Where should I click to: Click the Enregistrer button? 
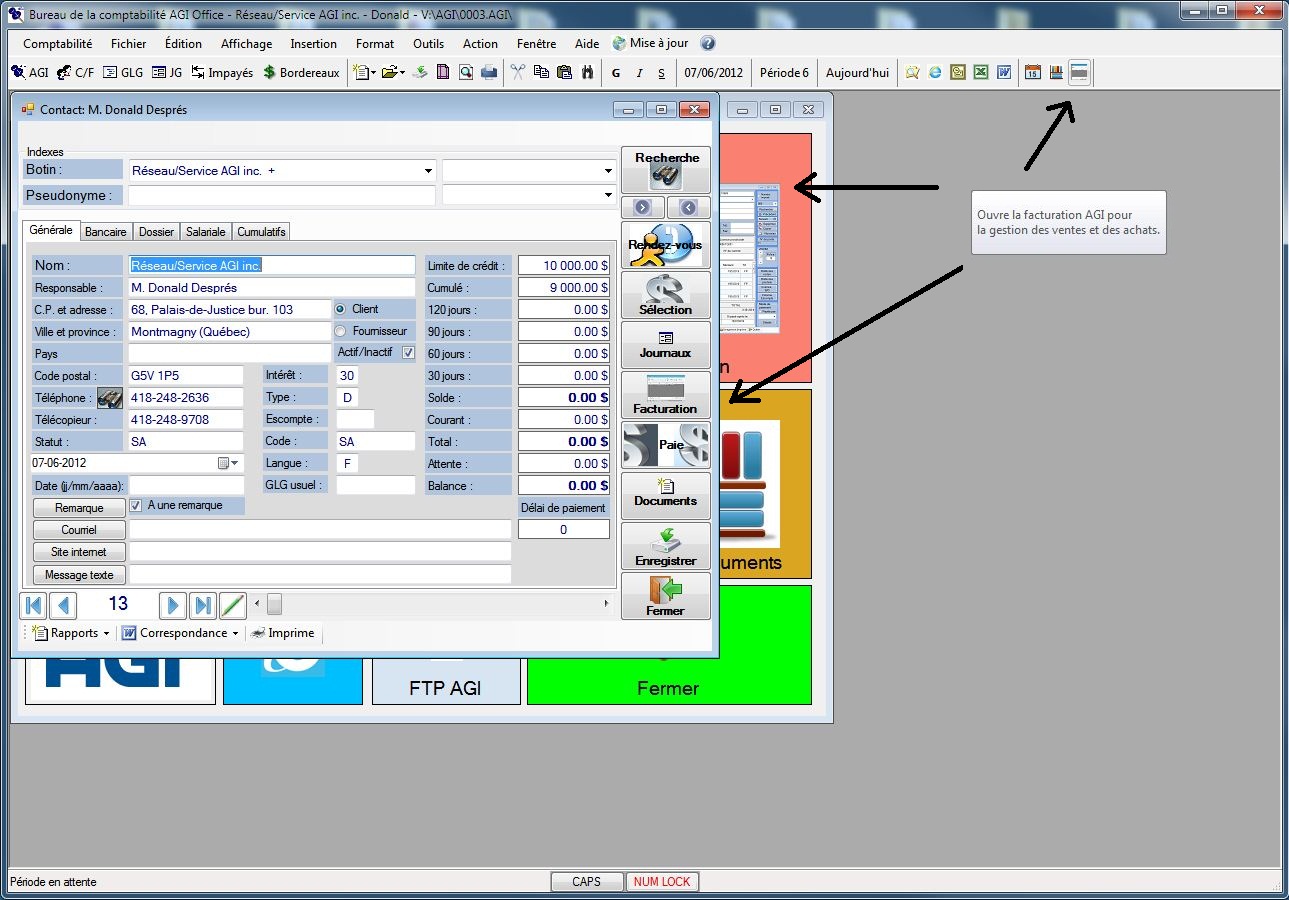(666, 546)
